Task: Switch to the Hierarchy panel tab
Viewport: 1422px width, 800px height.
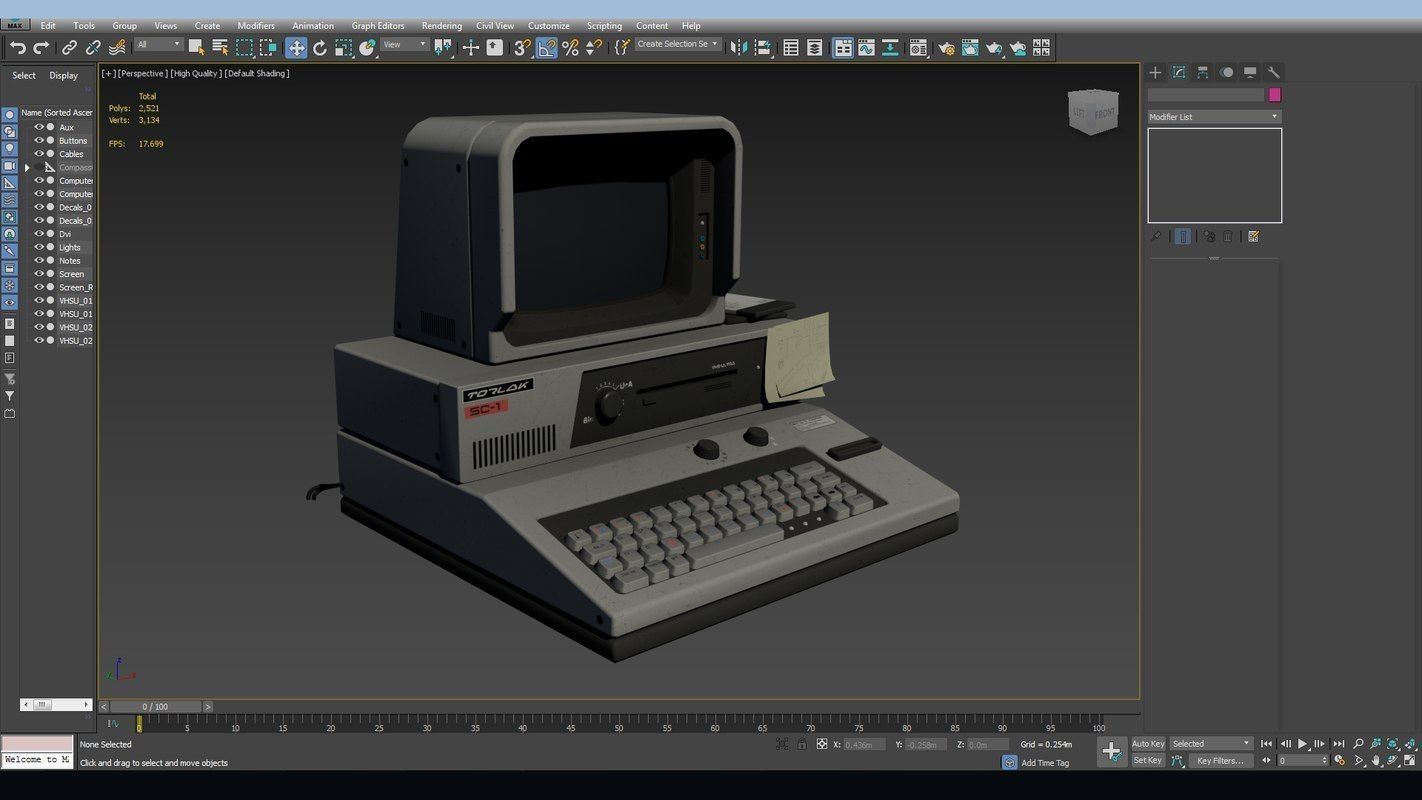Action: (1202, 72)
